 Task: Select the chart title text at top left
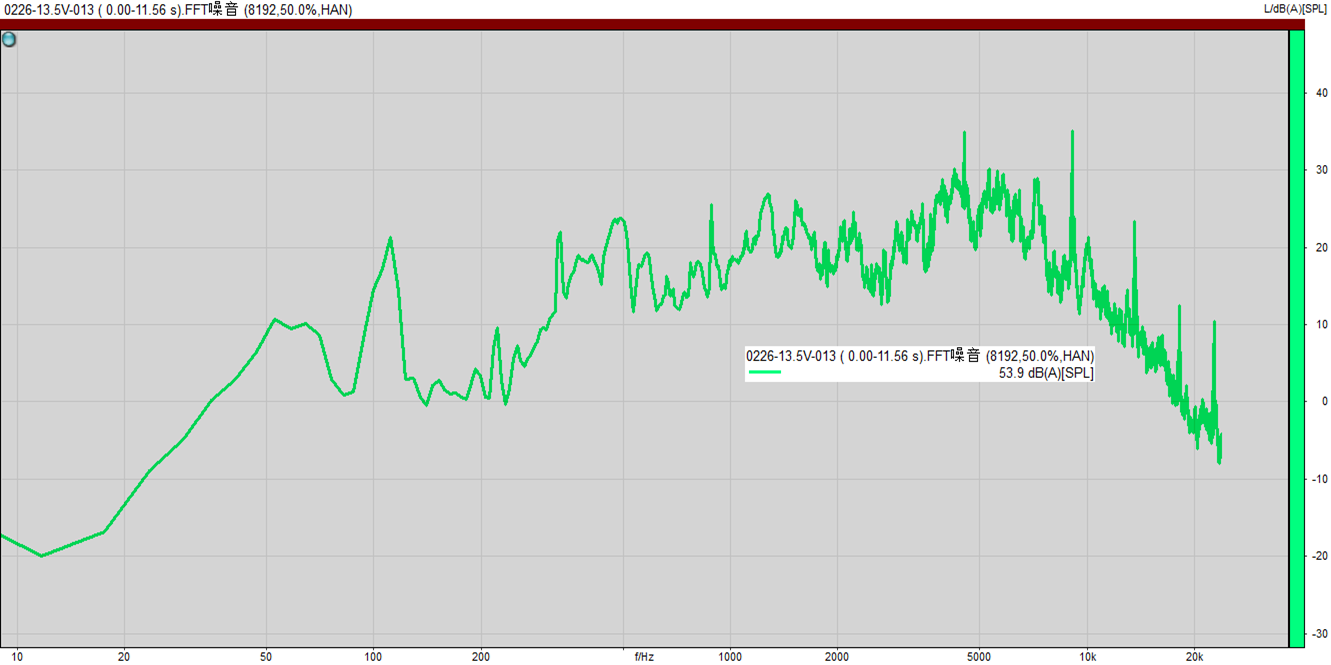click(x=176, y=10)
